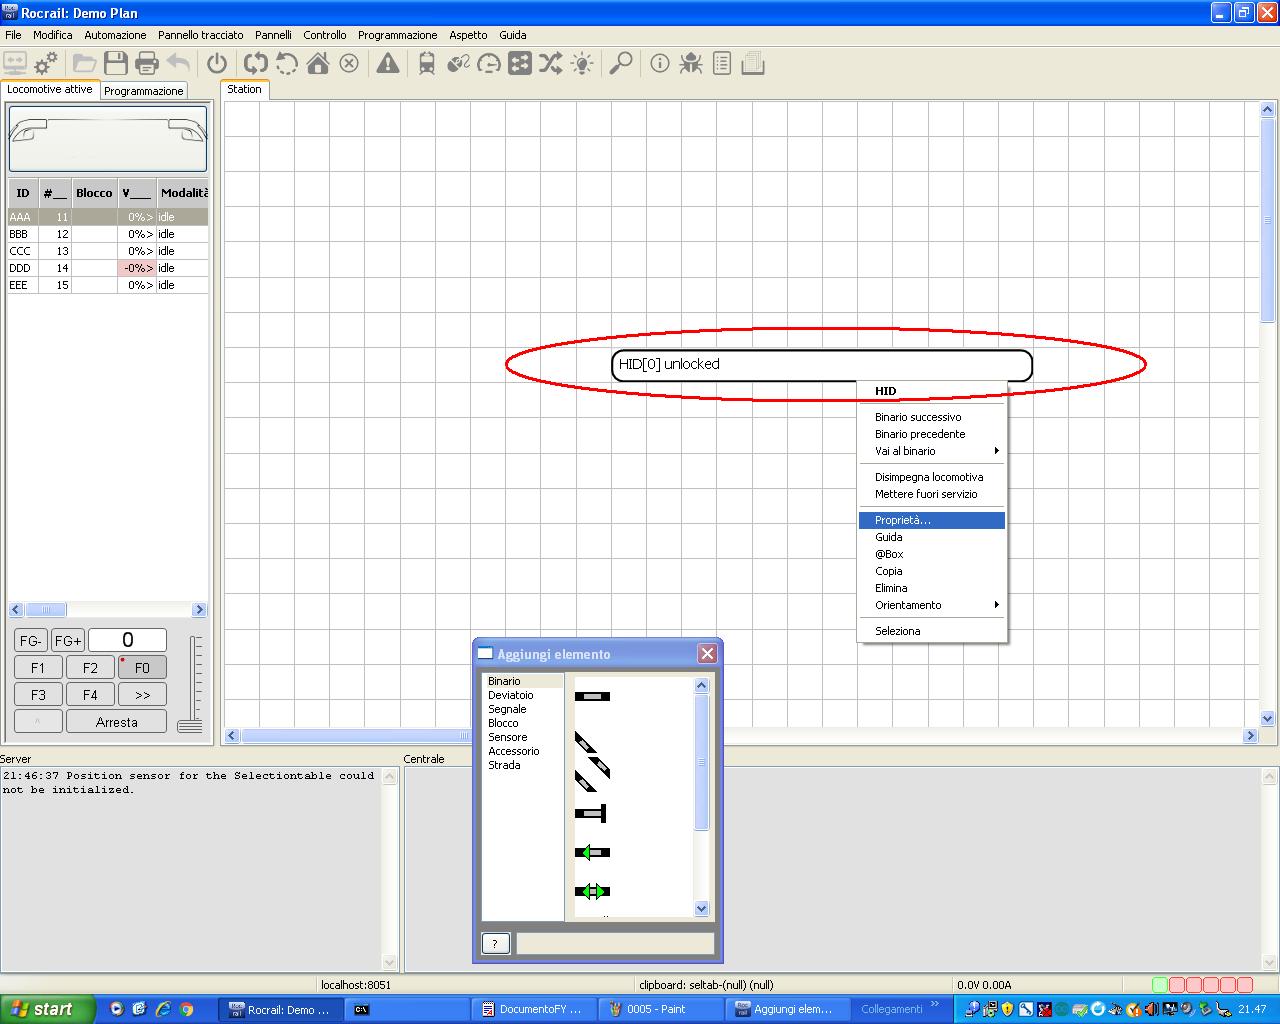1280x1024 pixels.
Task: Choose Seleziona in context menu
Action: click(x=932, y=631)
